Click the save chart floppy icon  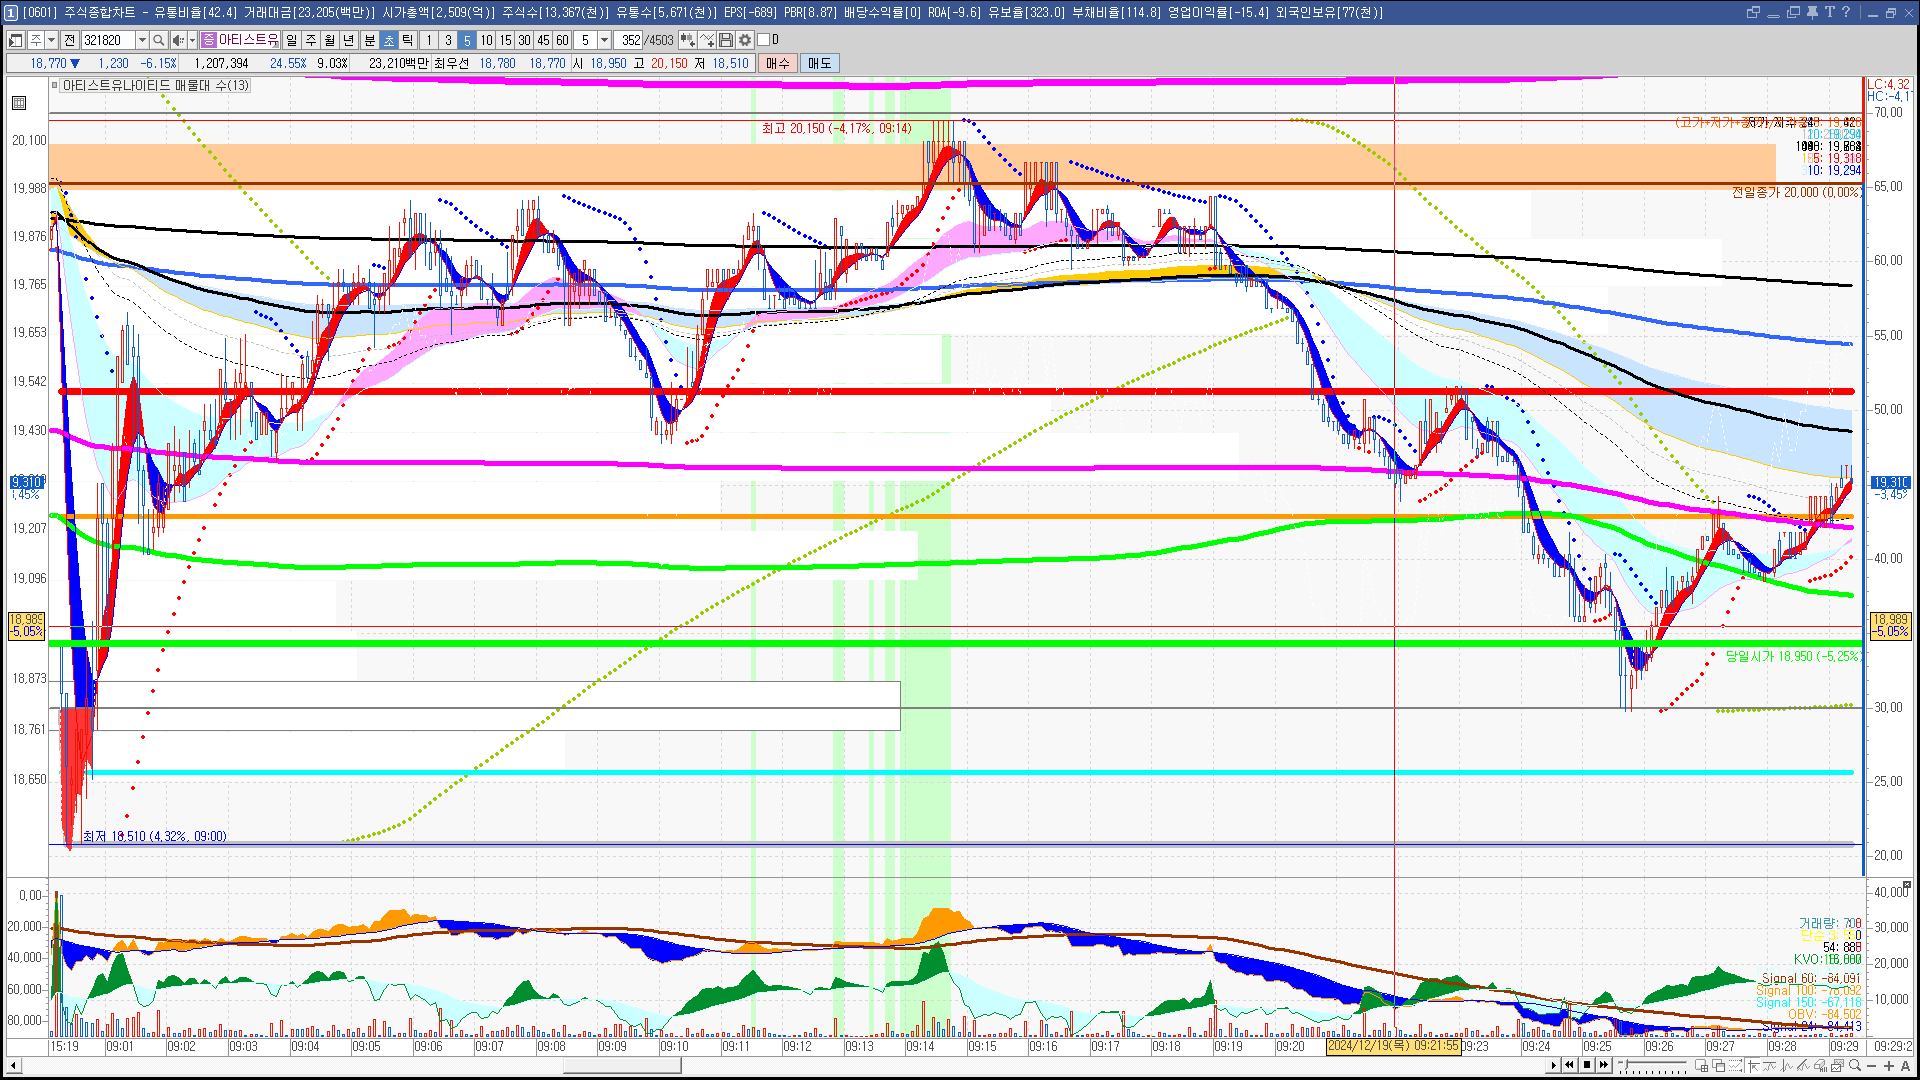click(x=726, y=40)
